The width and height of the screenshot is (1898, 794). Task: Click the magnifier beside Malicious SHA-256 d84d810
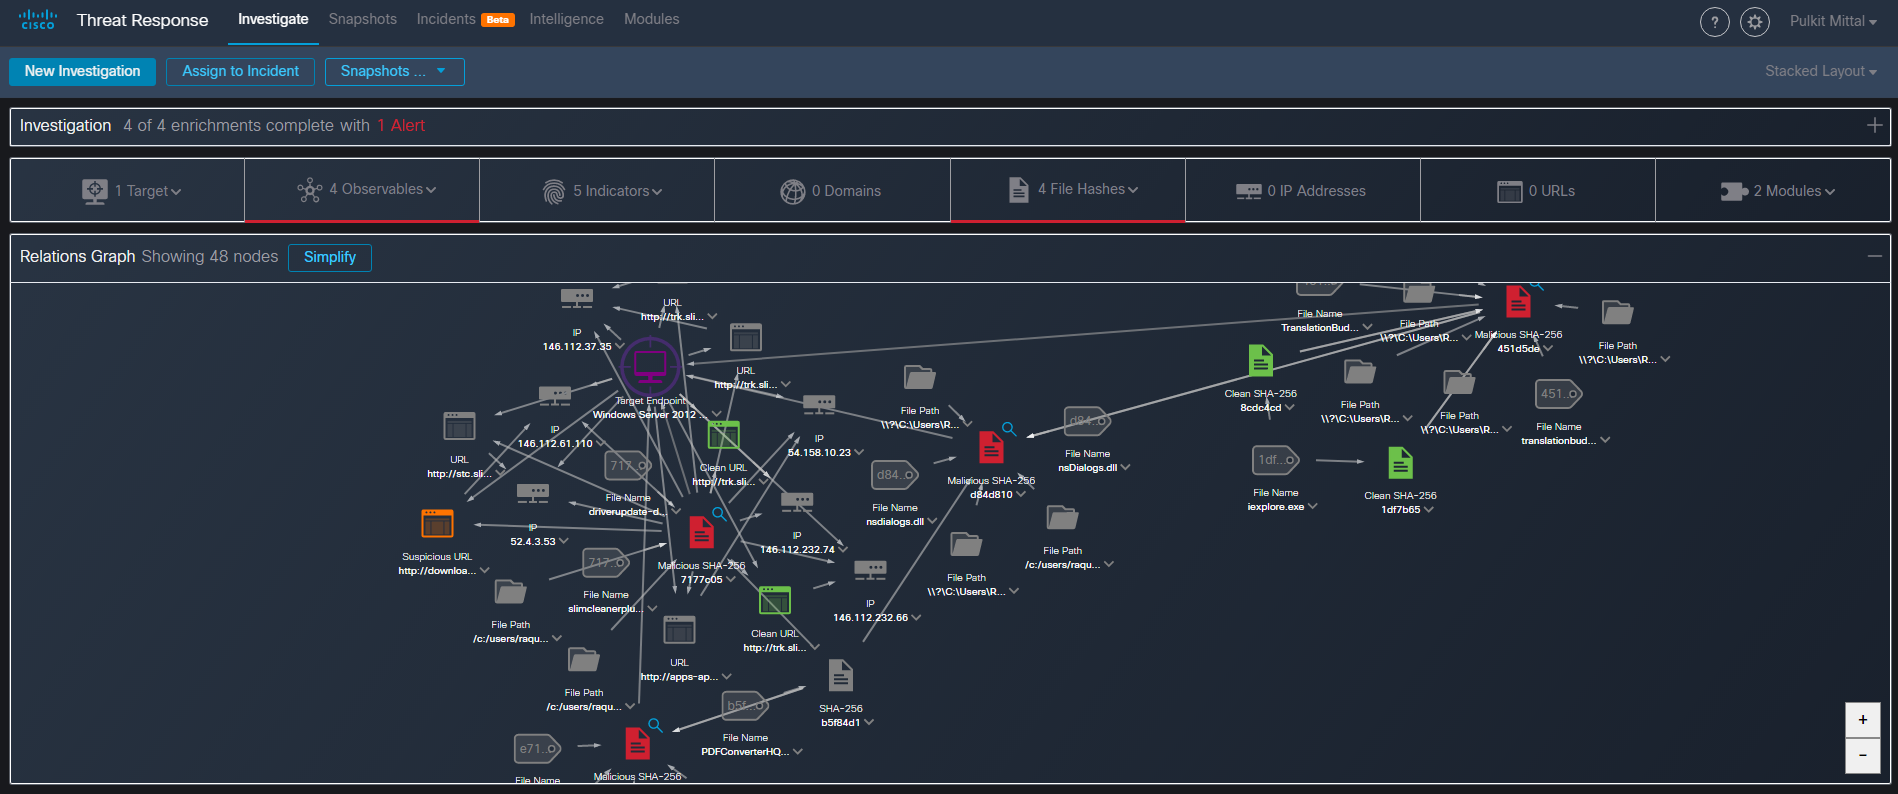[1009, 429]
